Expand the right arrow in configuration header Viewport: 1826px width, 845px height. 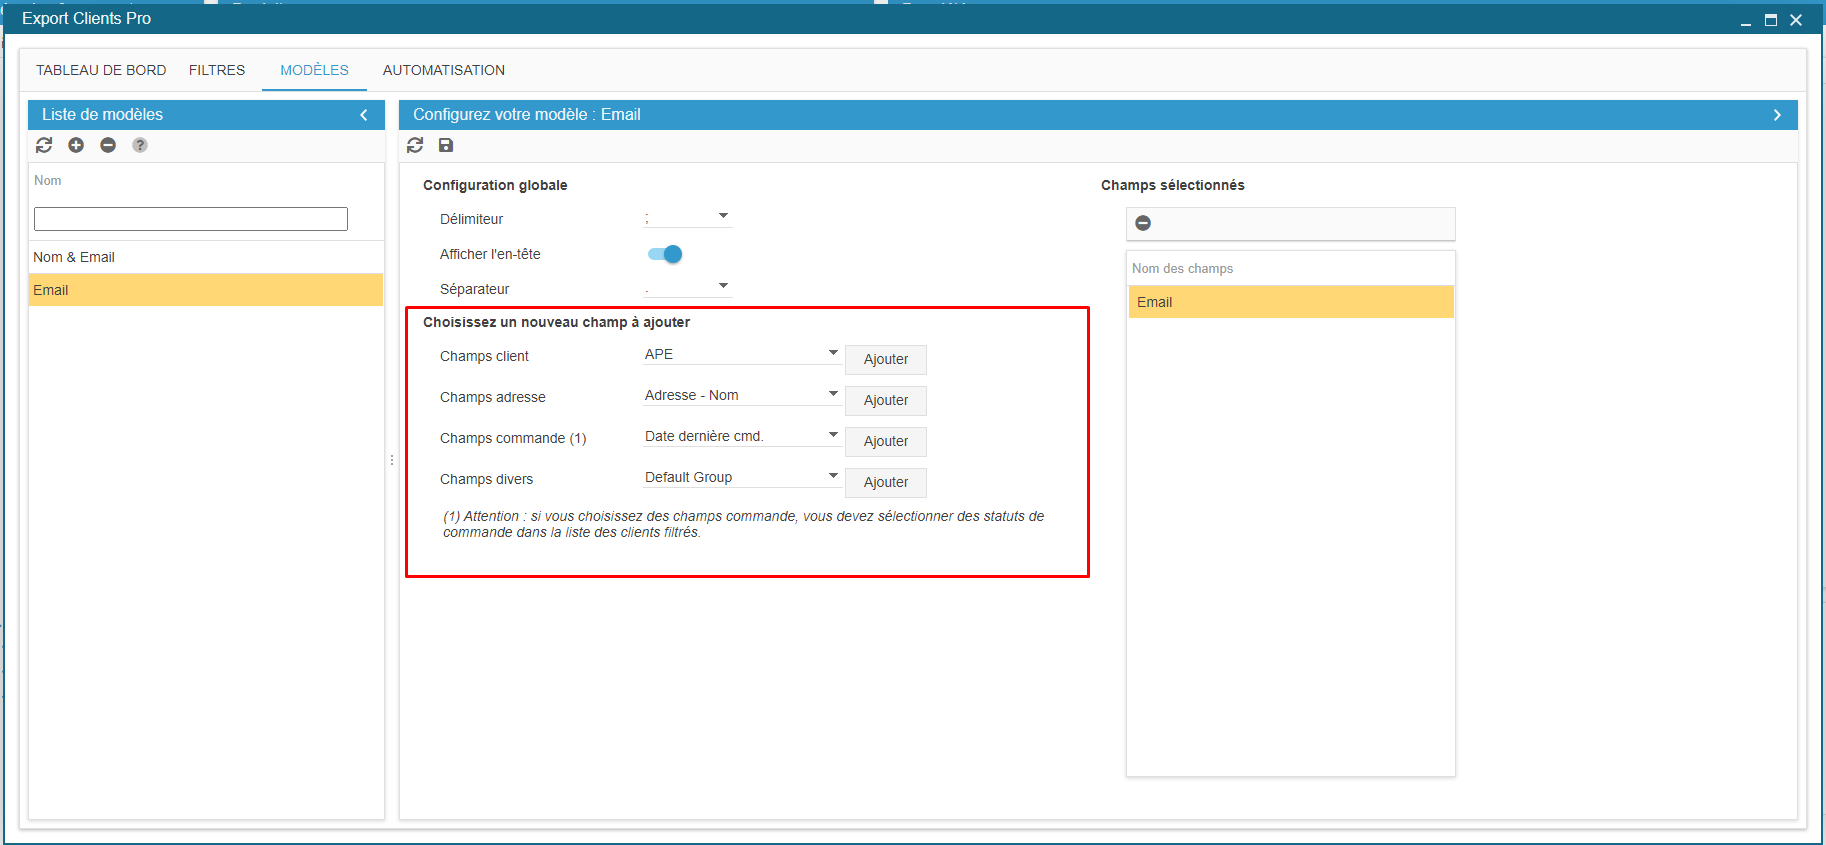click(1777, 115)
